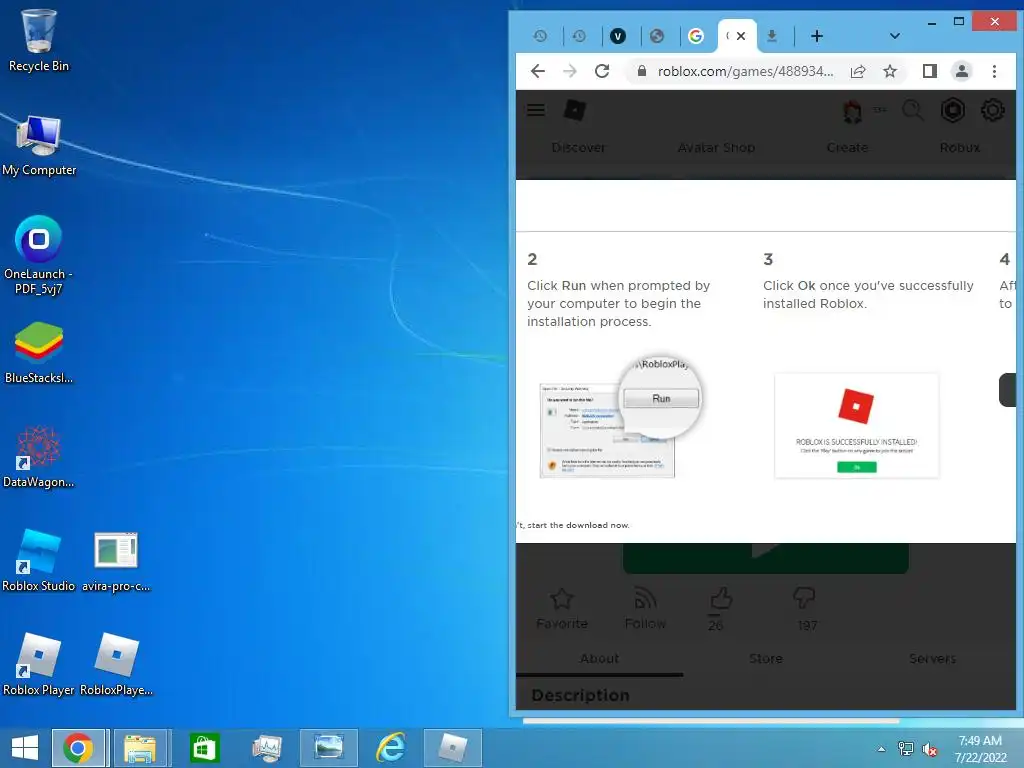Click the Roblox avatar profile icon
The height and width of the screenshot is (768, 1024).
pos(852,112)
